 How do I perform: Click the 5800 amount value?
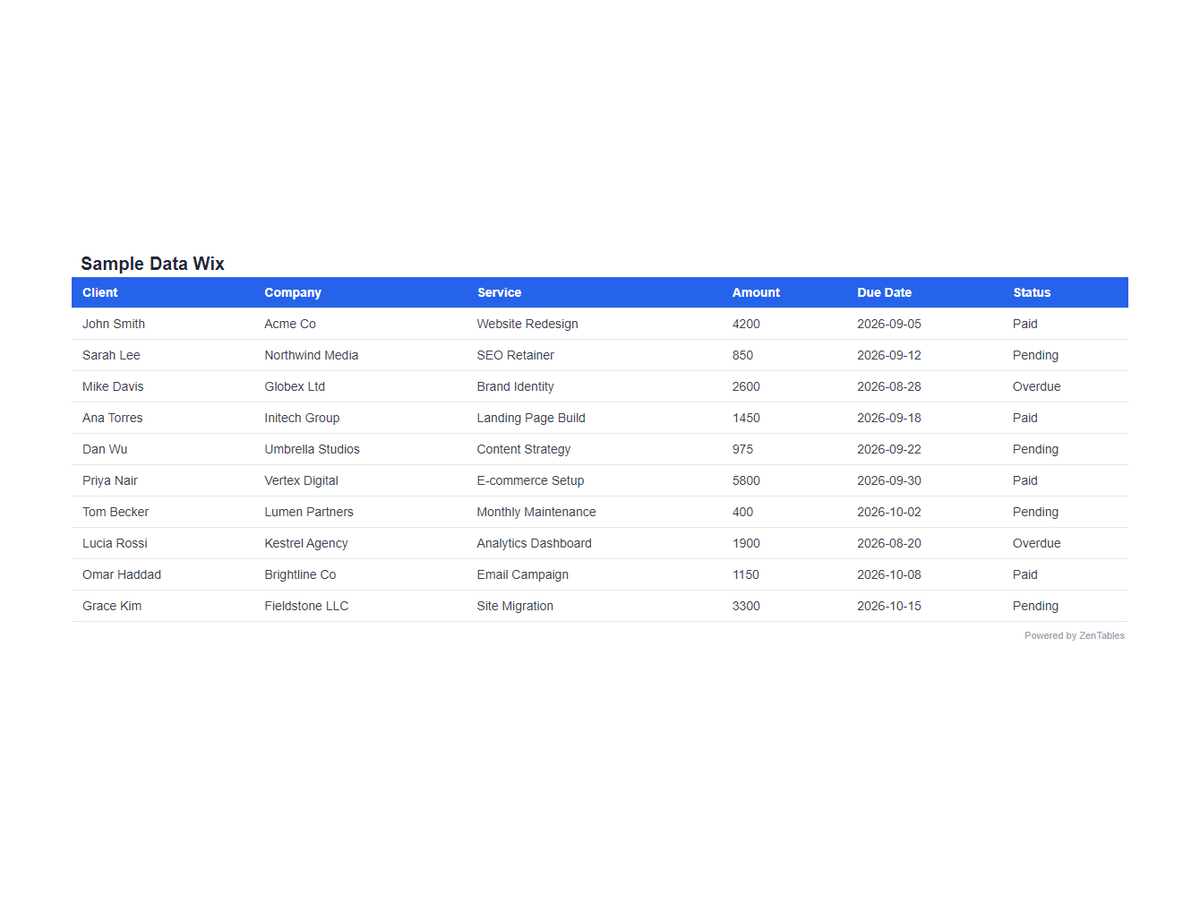click(x=746, y=481)
